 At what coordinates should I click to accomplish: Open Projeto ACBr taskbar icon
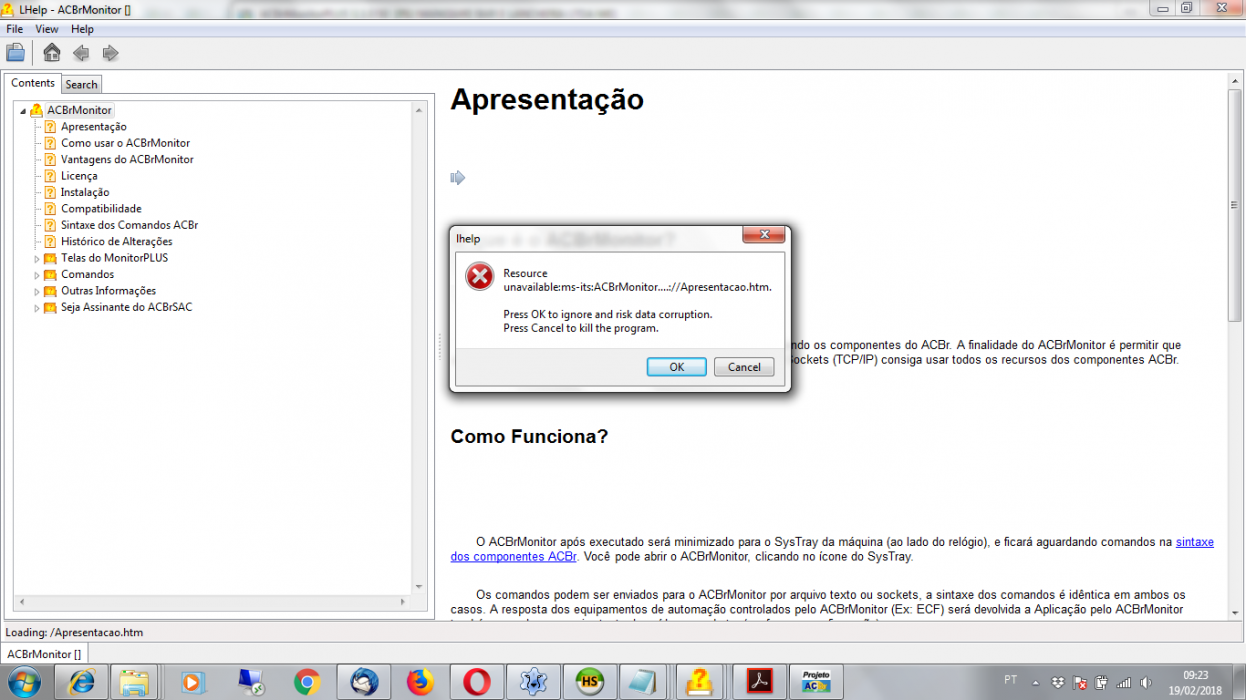816,682
